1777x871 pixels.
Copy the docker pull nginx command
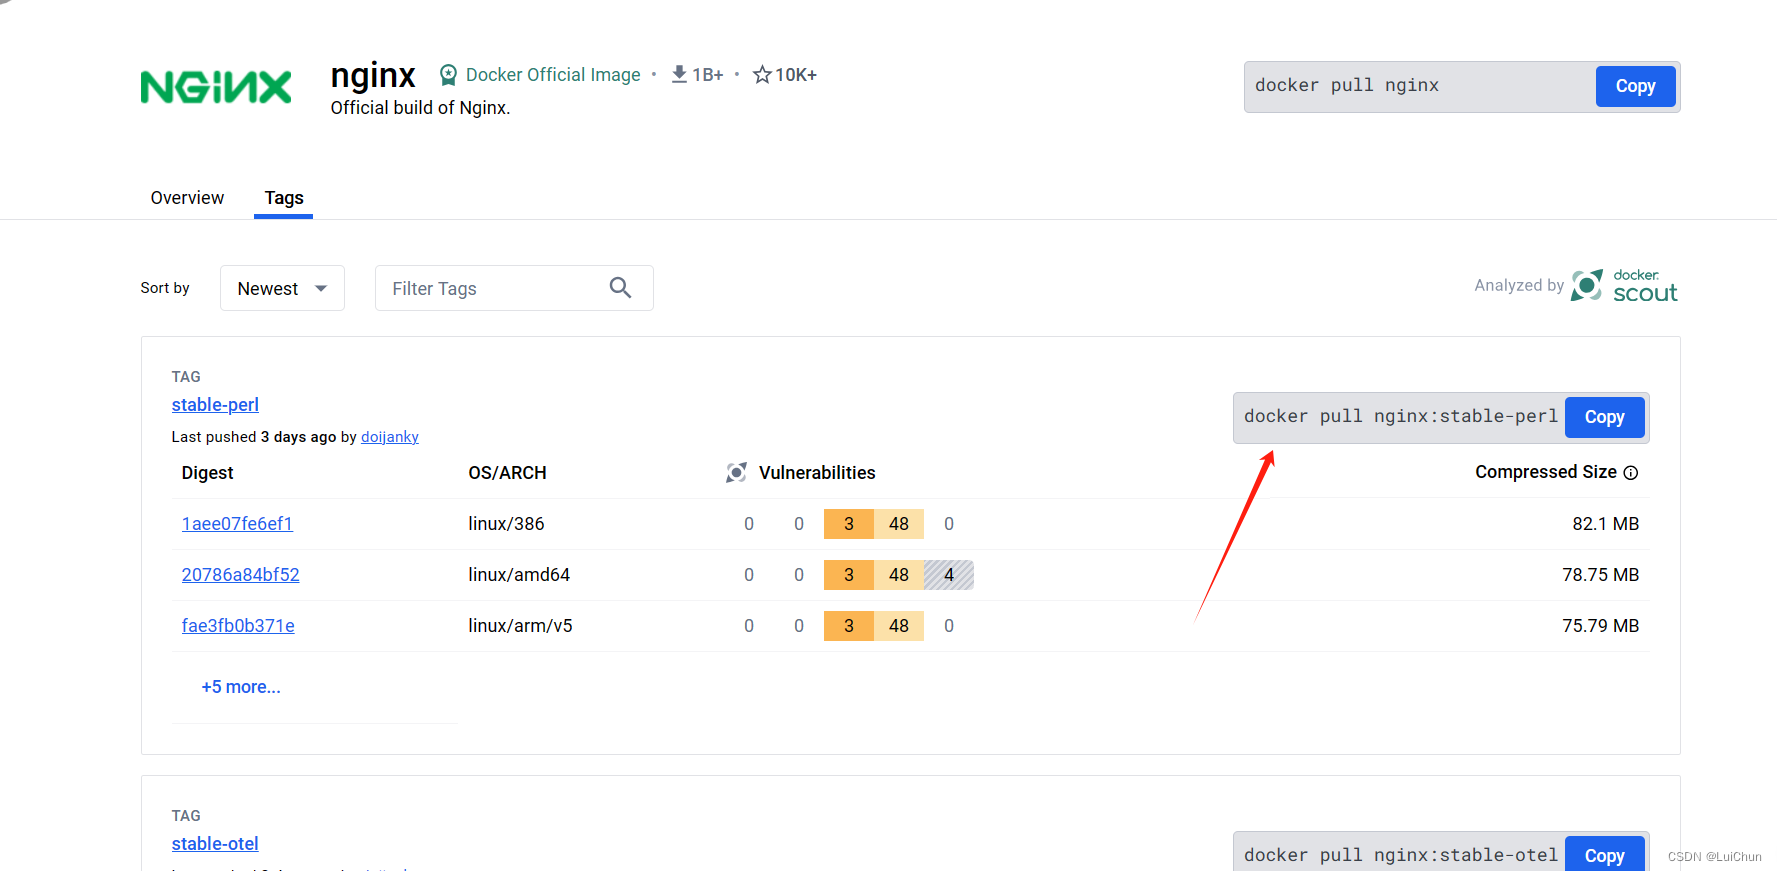(1635, 86)
